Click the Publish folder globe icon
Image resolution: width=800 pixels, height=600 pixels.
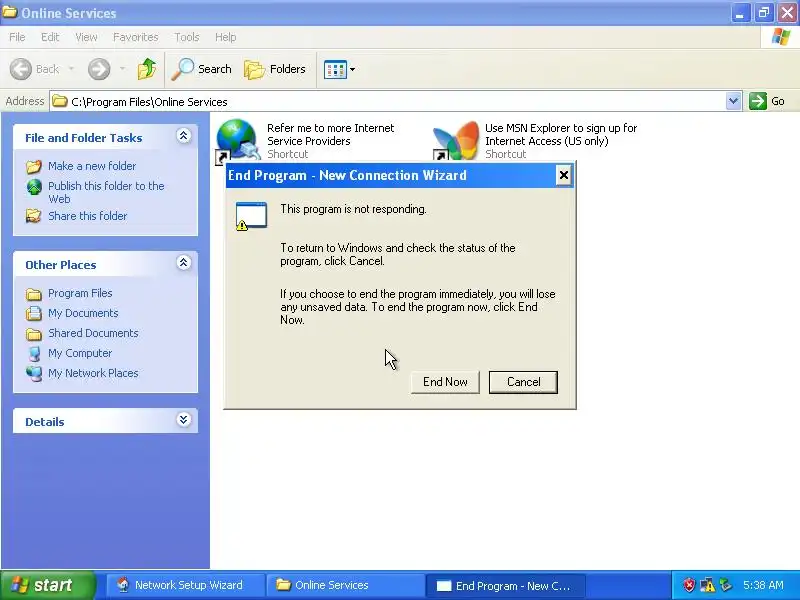34,187
